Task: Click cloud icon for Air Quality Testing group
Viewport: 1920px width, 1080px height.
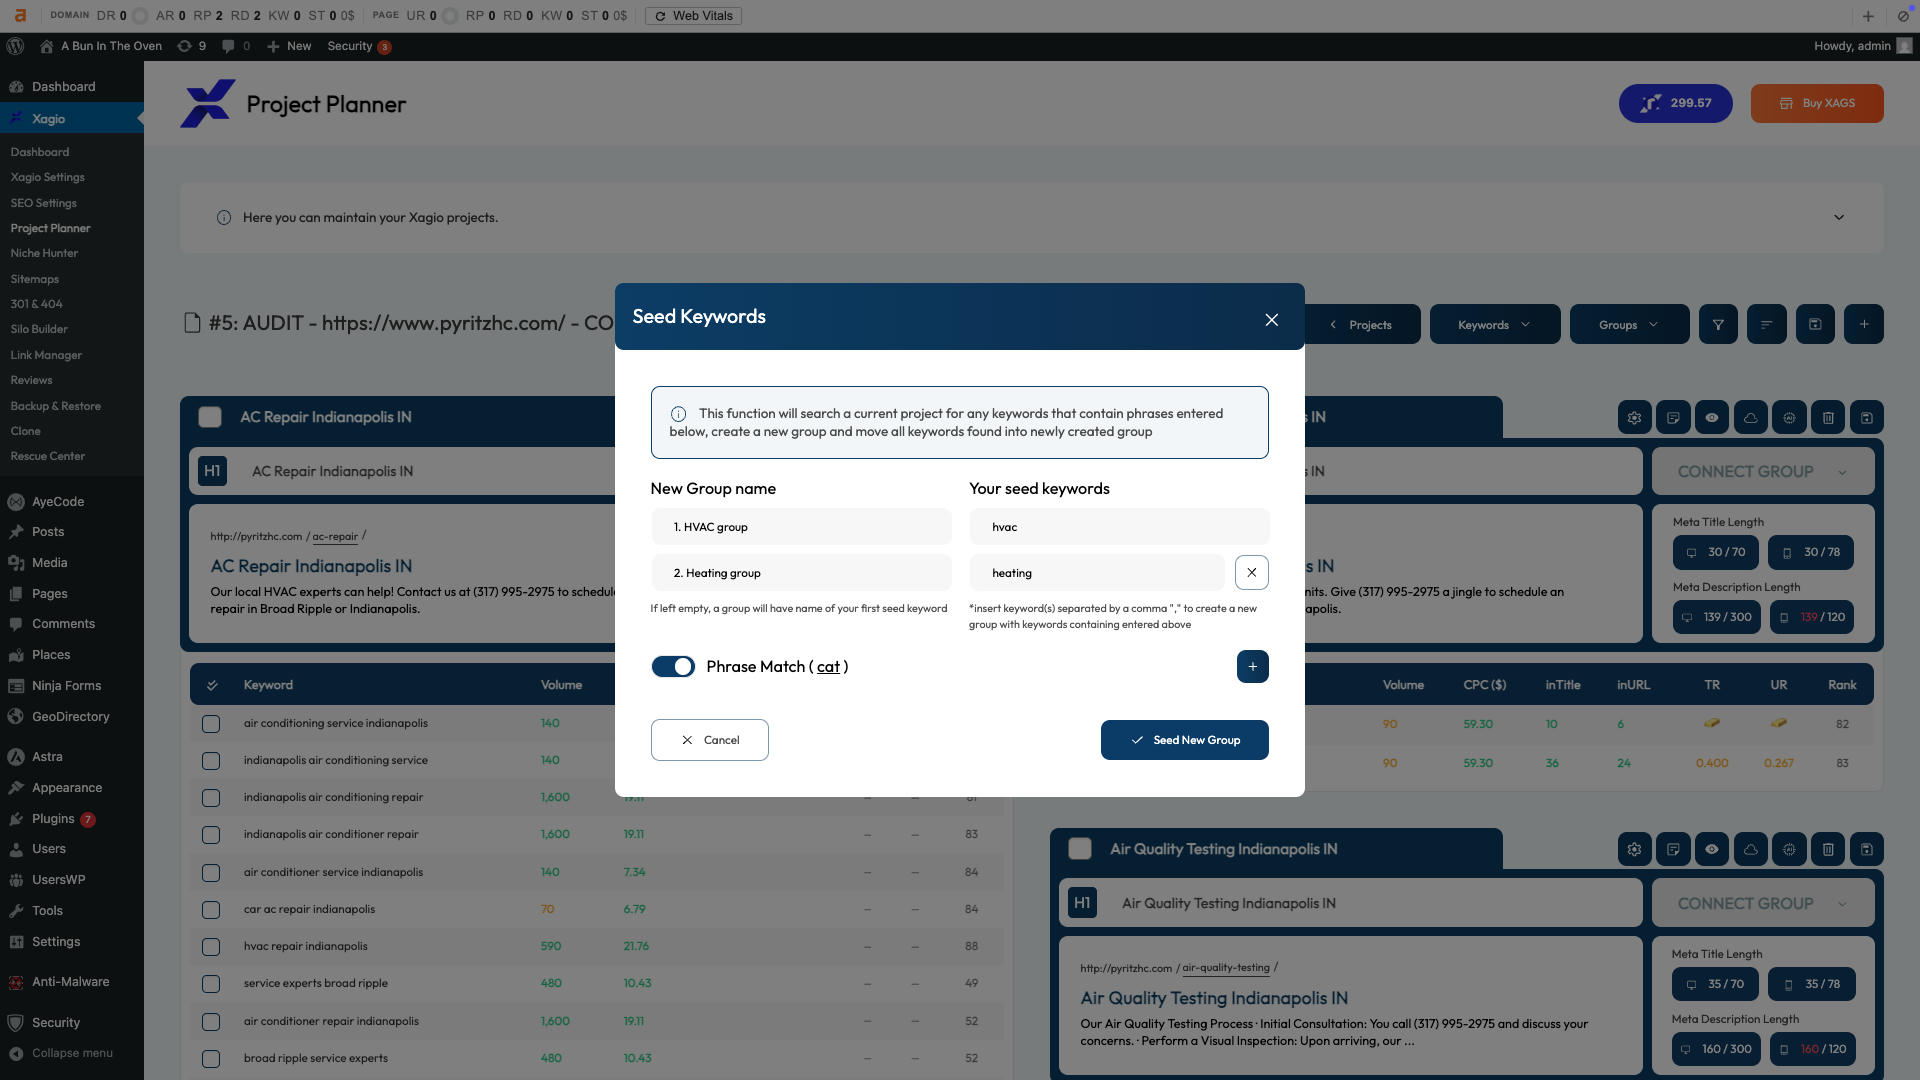Action: coord(1750,850)
